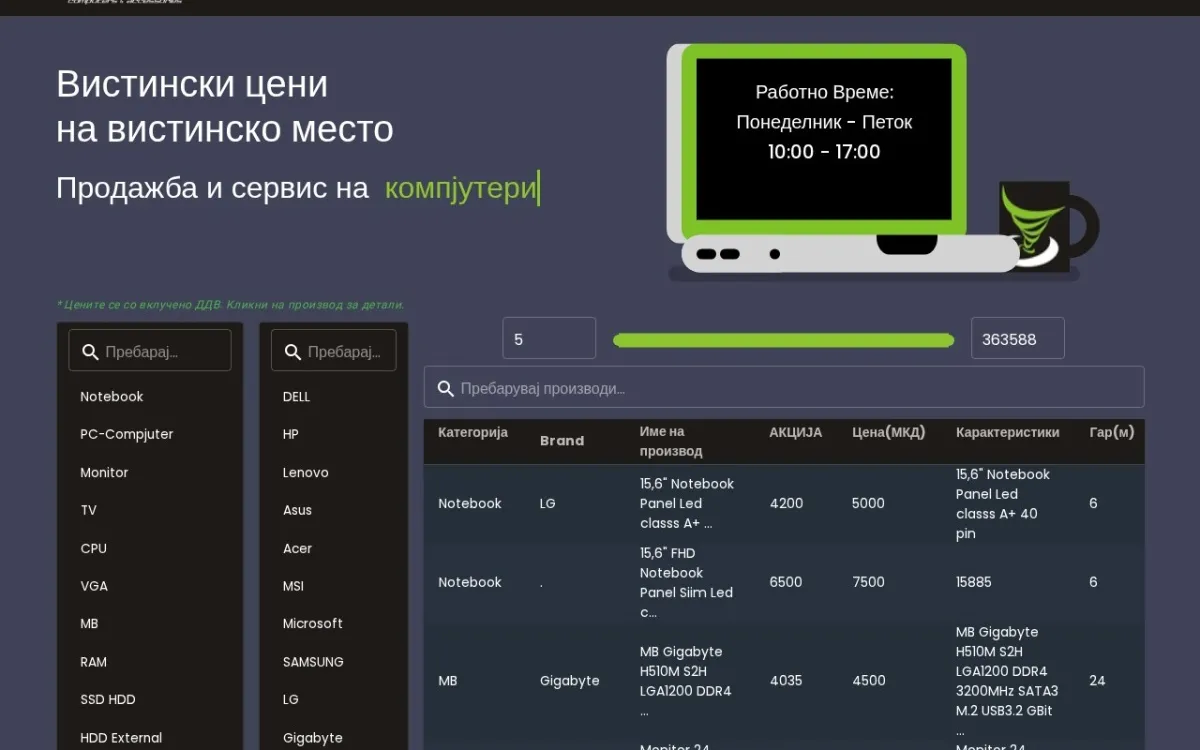Select the HDD External category
Screen dimensions: 1200x750
[x=121, y=737]
